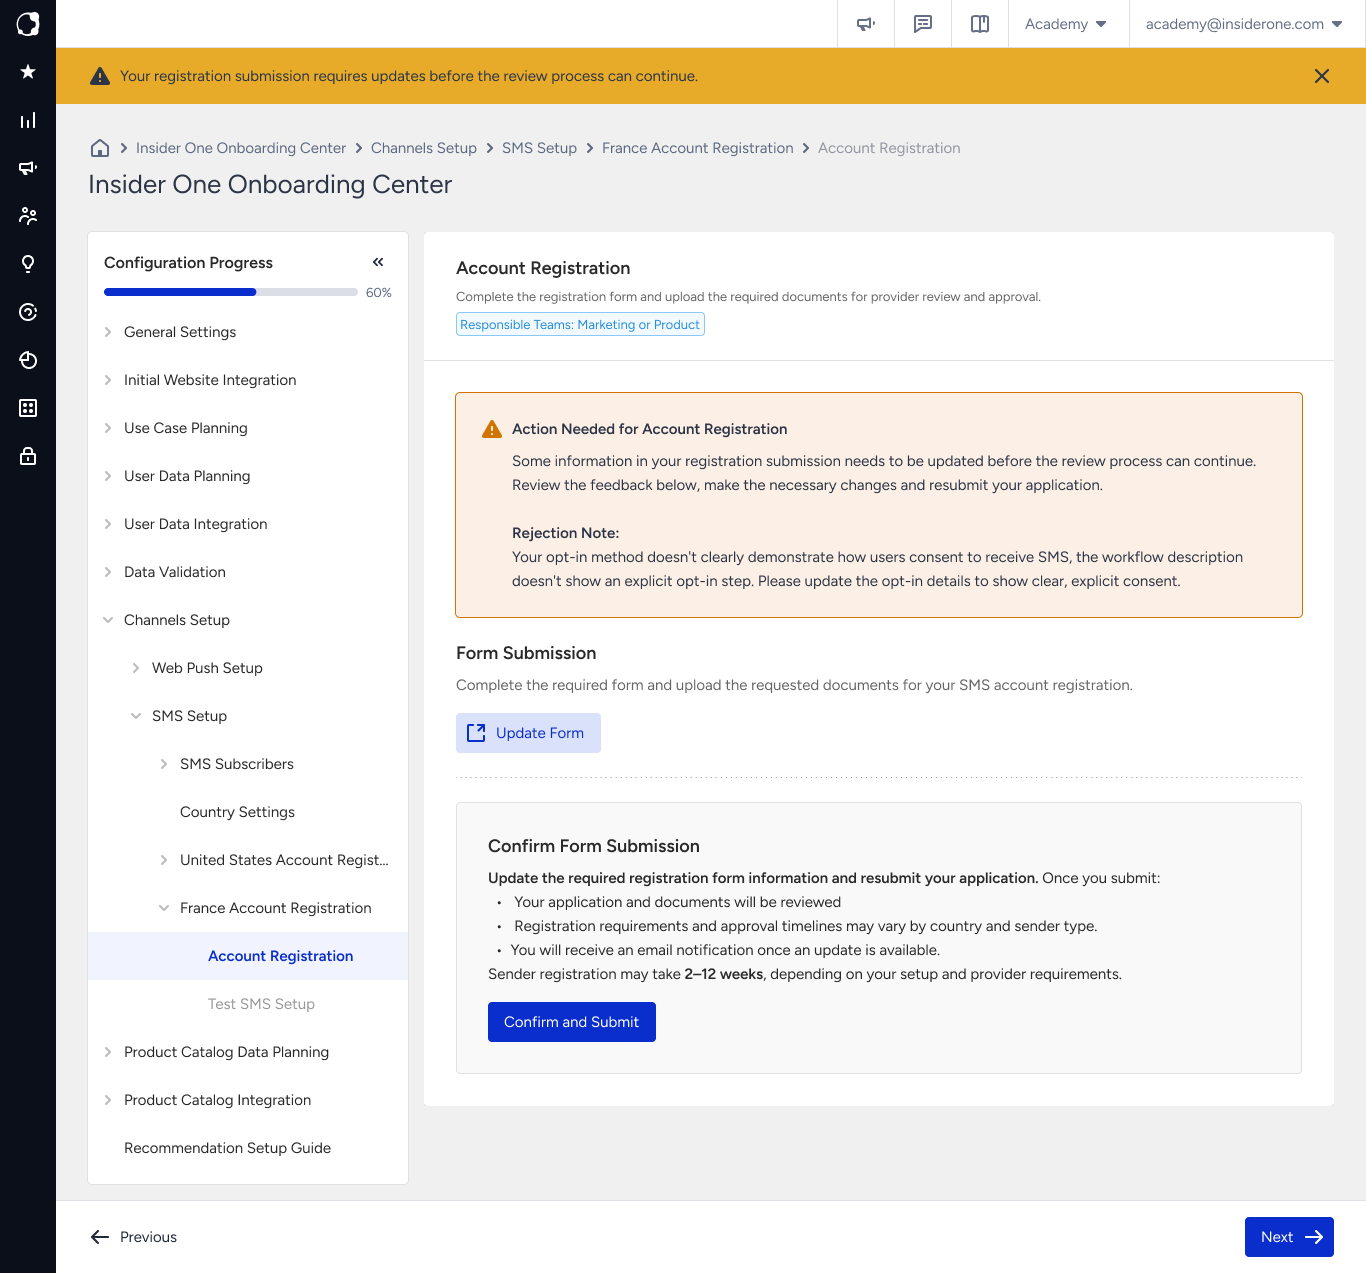This screenshot has height=1273, width=1366.
Task: Click the Confirm Form Submission heading
Action: click(x=594, y=846)
